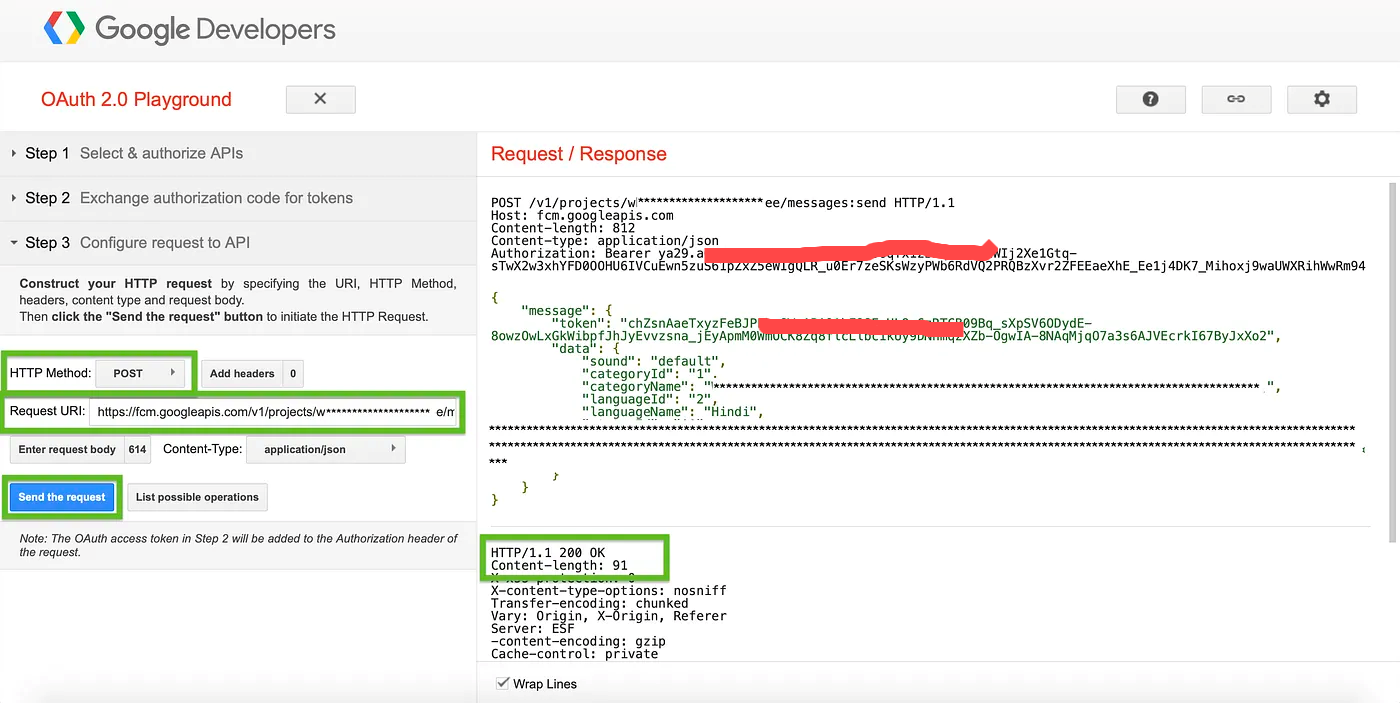
Task: Click the List possible operations button
Action: (x=197, y=497)
